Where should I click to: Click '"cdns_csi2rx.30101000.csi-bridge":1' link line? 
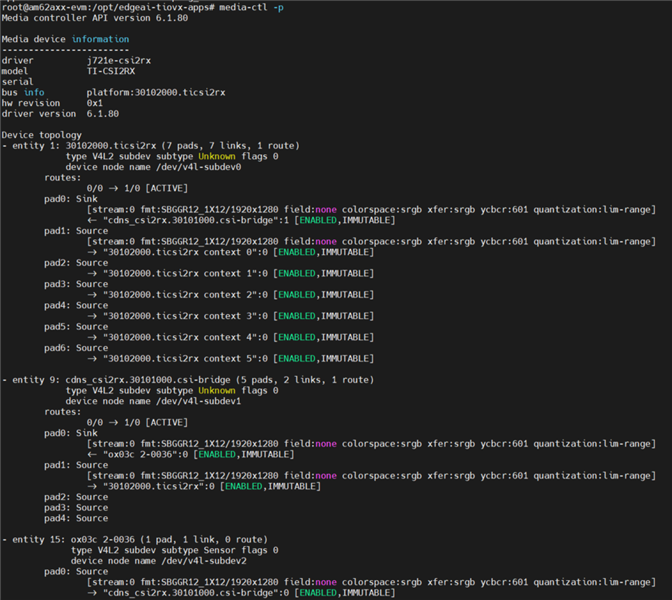coord(241,220)
